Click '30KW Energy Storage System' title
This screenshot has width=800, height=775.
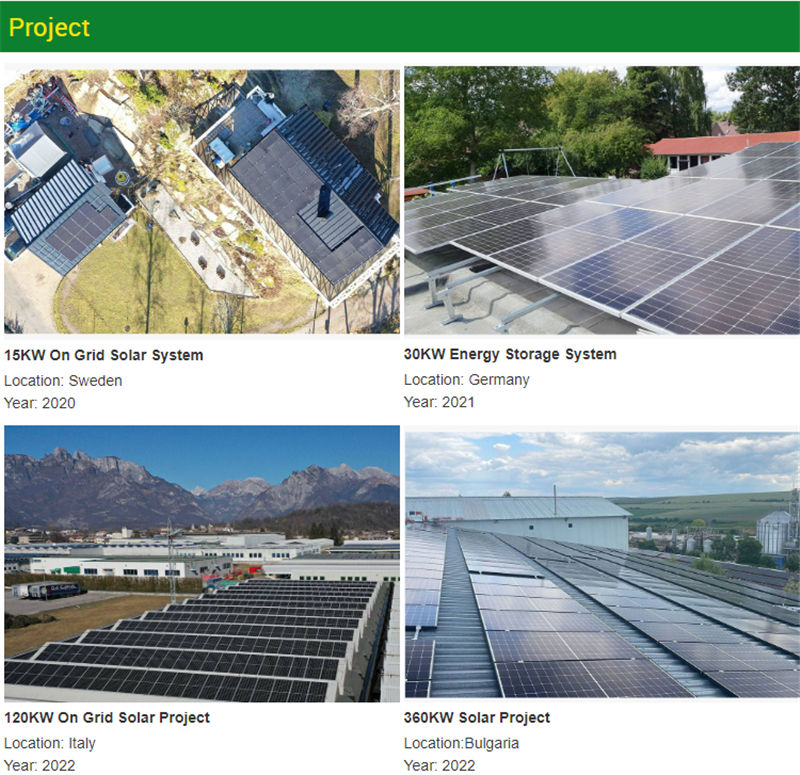(x=510, y=354)
